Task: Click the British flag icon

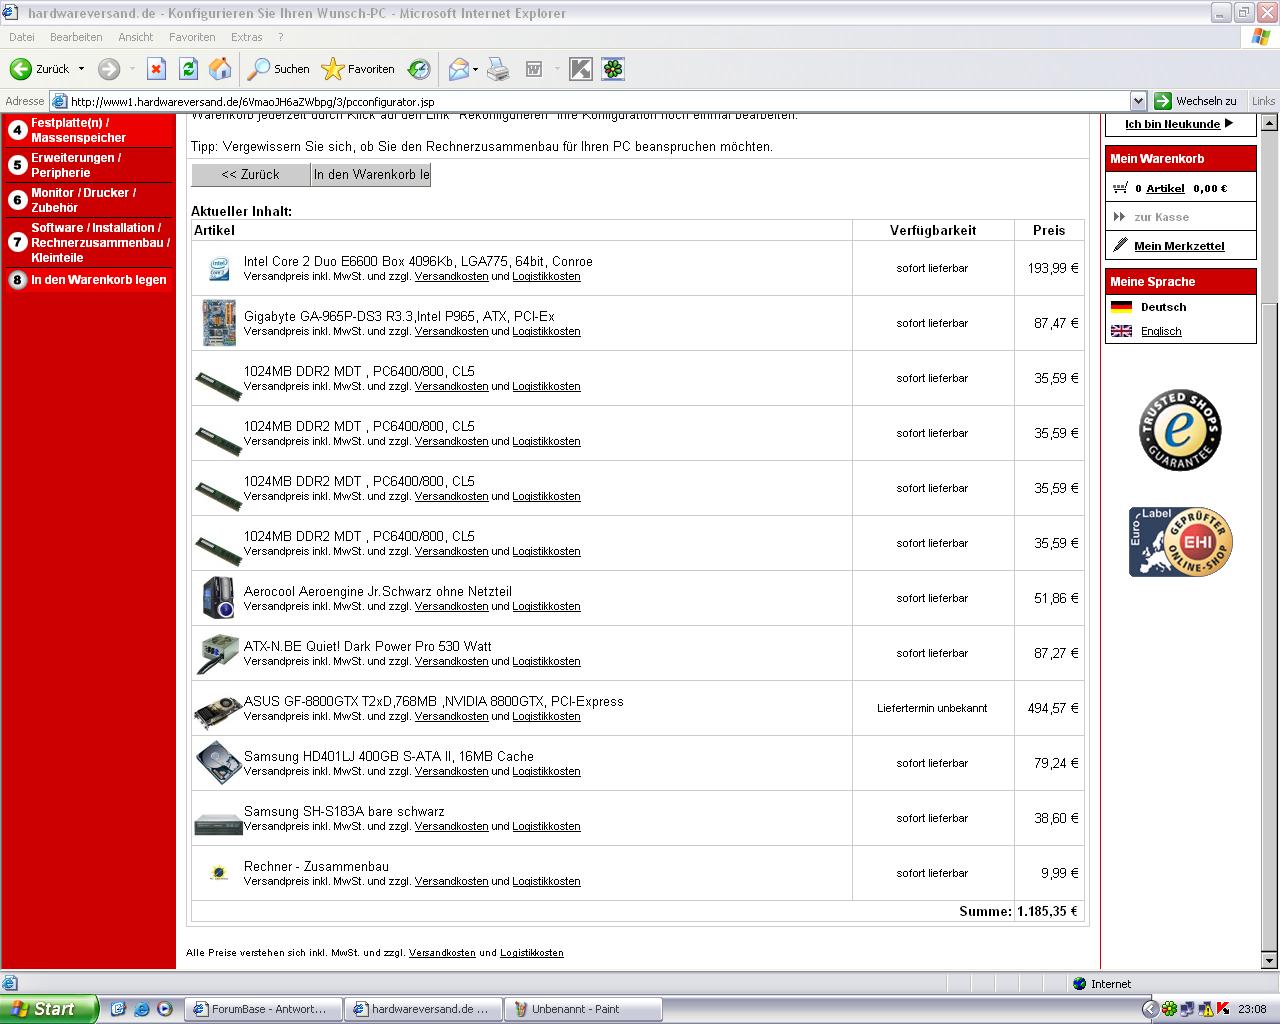Action: tap(1122, 331)
